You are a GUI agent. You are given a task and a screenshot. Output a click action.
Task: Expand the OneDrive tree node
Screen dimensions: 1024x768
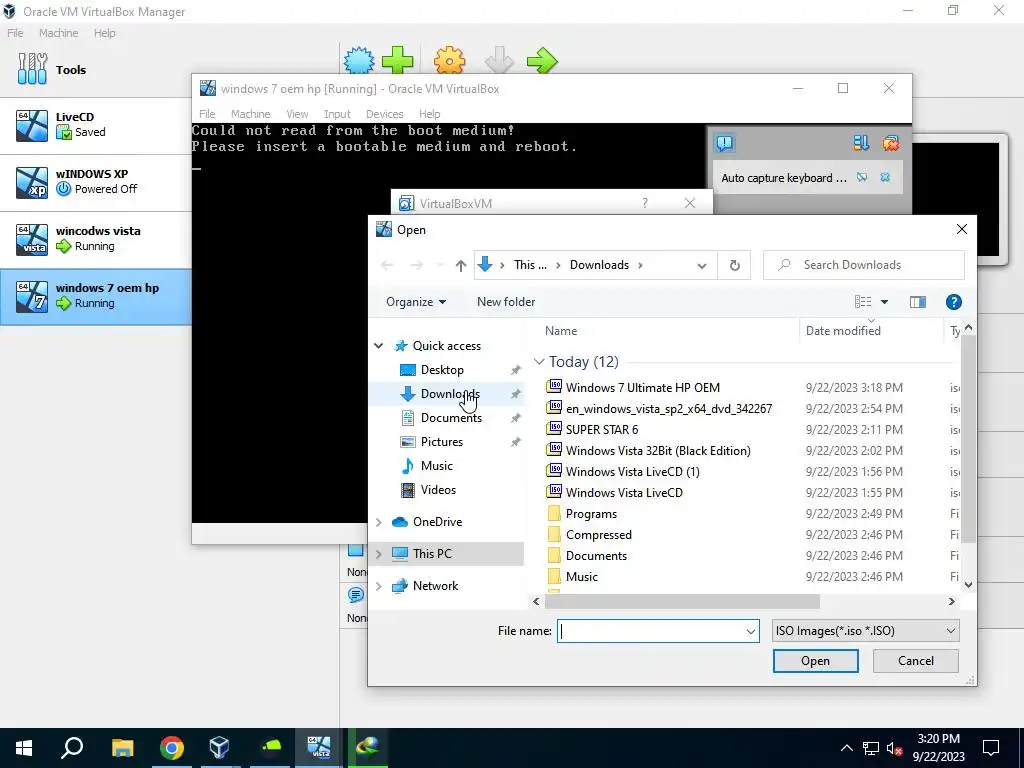(x=379, y=522)
